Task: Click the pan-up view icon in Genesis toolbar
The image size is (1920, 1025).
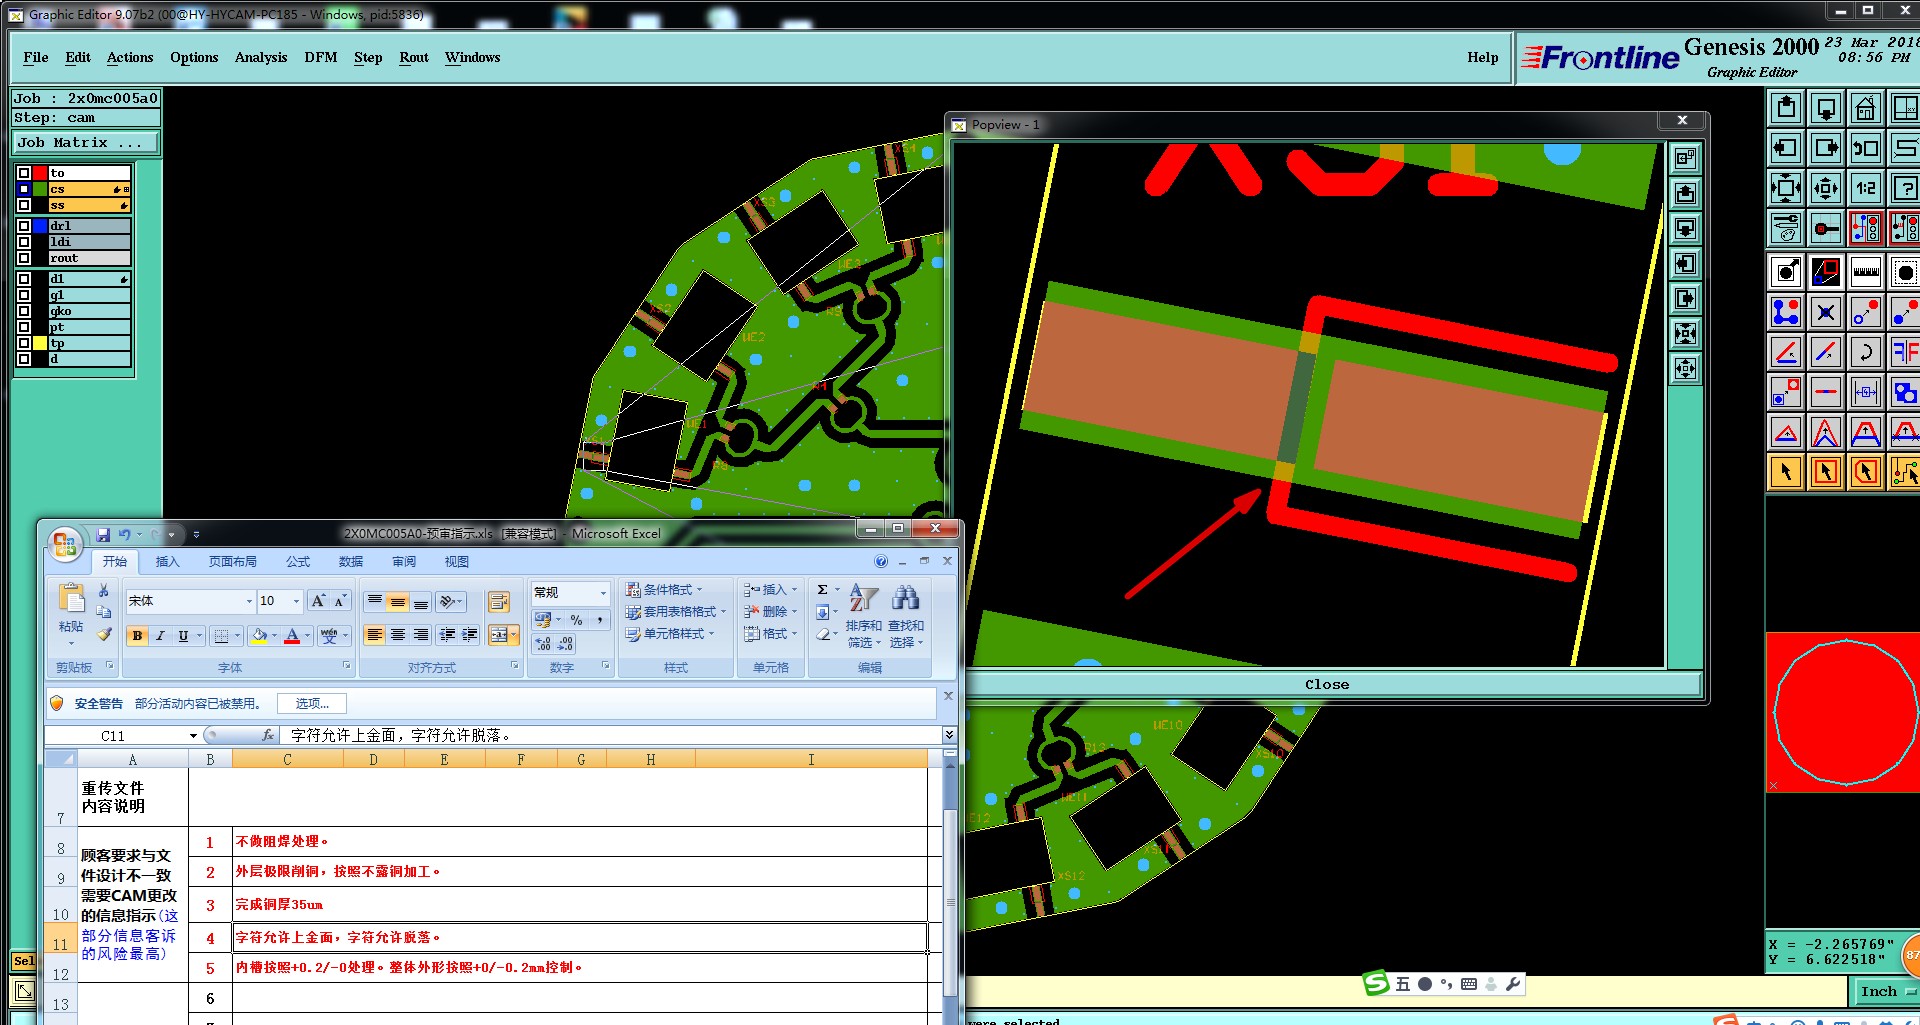Action: (1786, 108)
